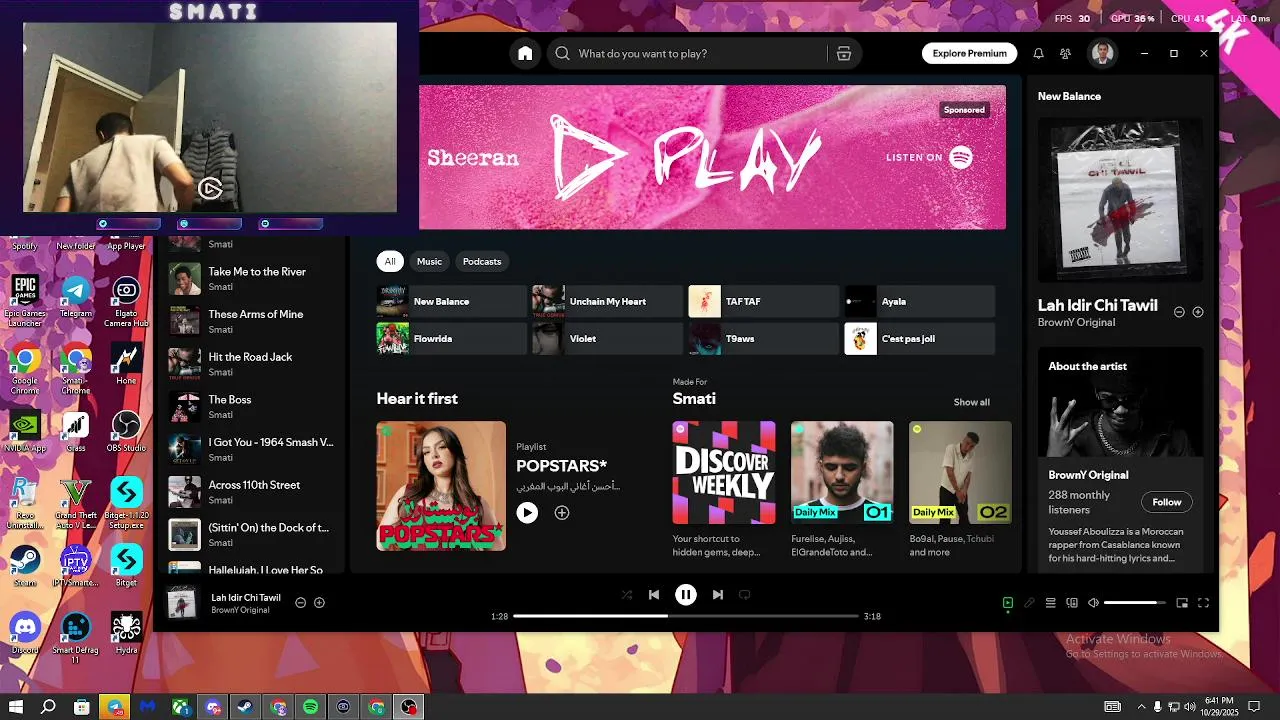Viewport: 1280px width, 720px height.
Task: Open Friend Activity icon
Action: click(1065, 54)
